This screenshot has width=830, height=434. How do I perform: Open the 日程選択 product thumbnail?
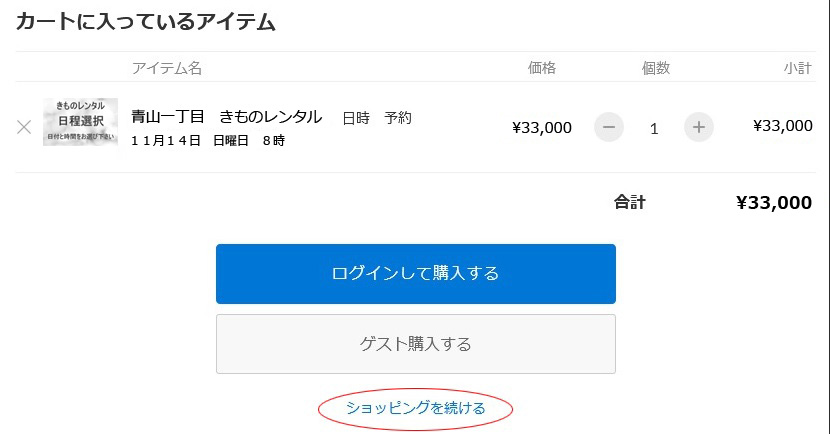click(x=80, y=122)
